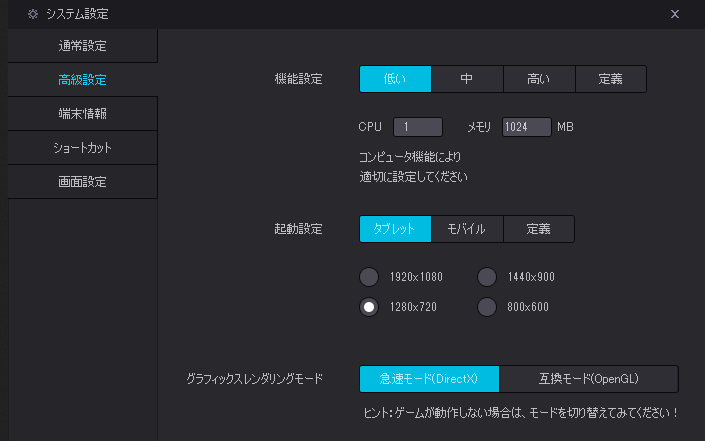Click the コンピュータ機能により text
The image size is (705, 441).
click(410, 157)
